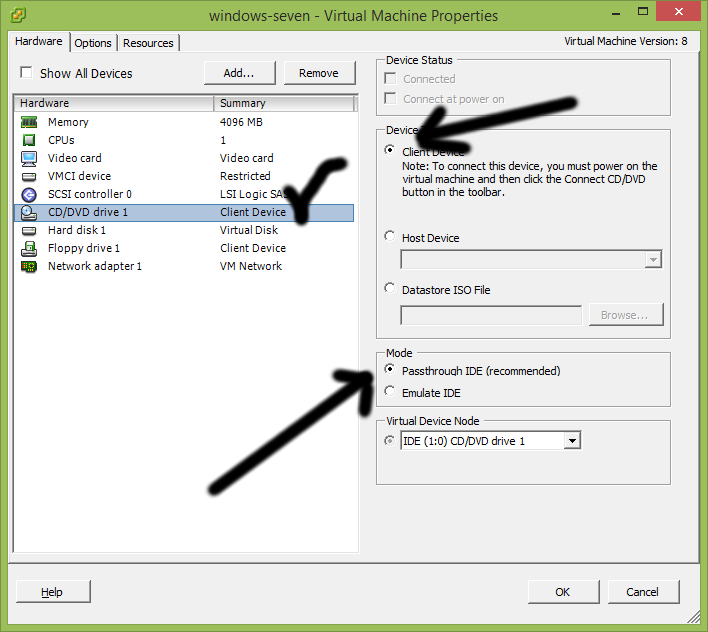Click the CPUs chip icon
This screenshot has width=708, height=632.
click(x=29, y=140)
